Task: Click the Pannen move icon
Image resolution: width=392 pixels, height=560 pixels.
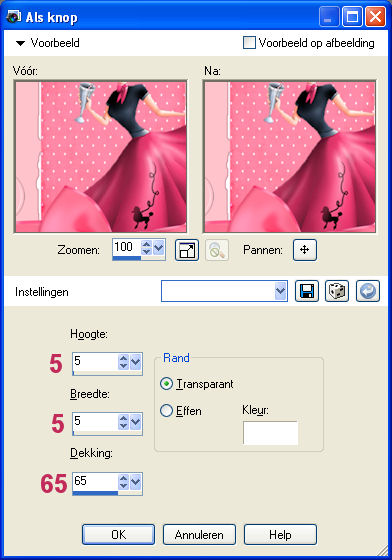Action: coord(305,250)
